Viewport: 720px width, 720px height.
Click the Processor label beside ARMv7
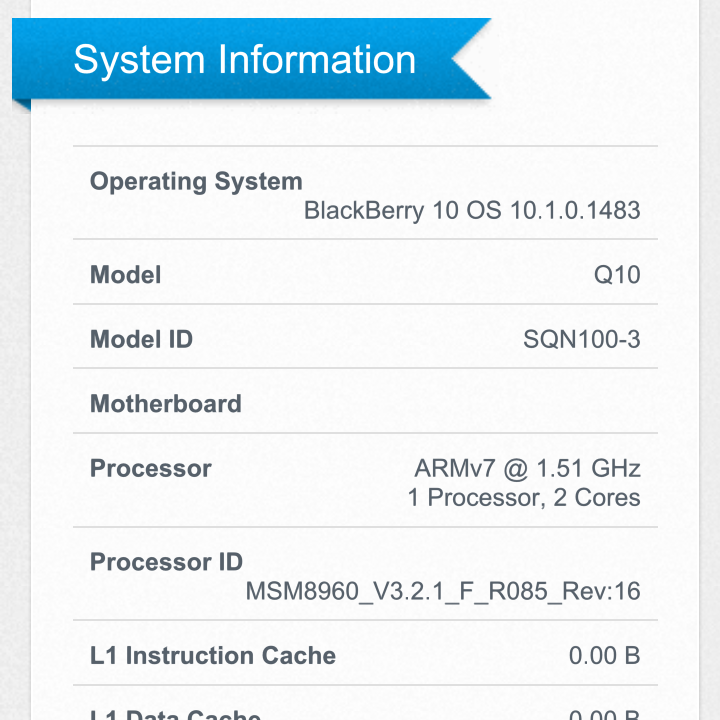pos(151,469)
